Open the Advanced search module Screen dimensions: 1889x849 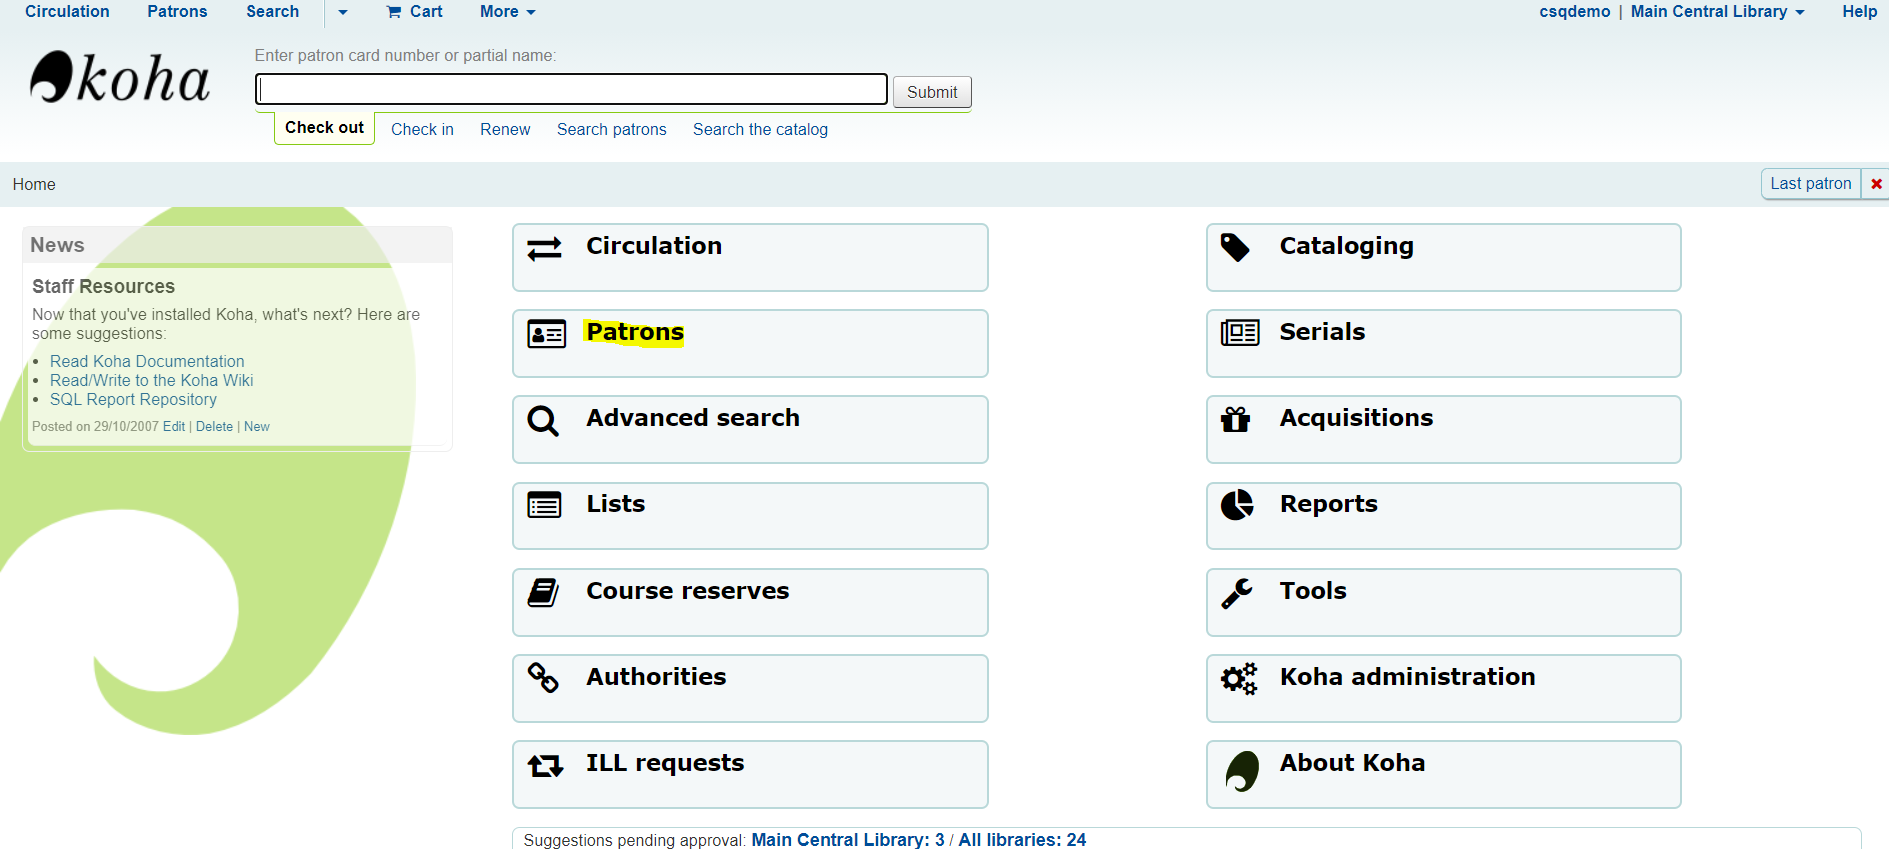coord(750,429)
